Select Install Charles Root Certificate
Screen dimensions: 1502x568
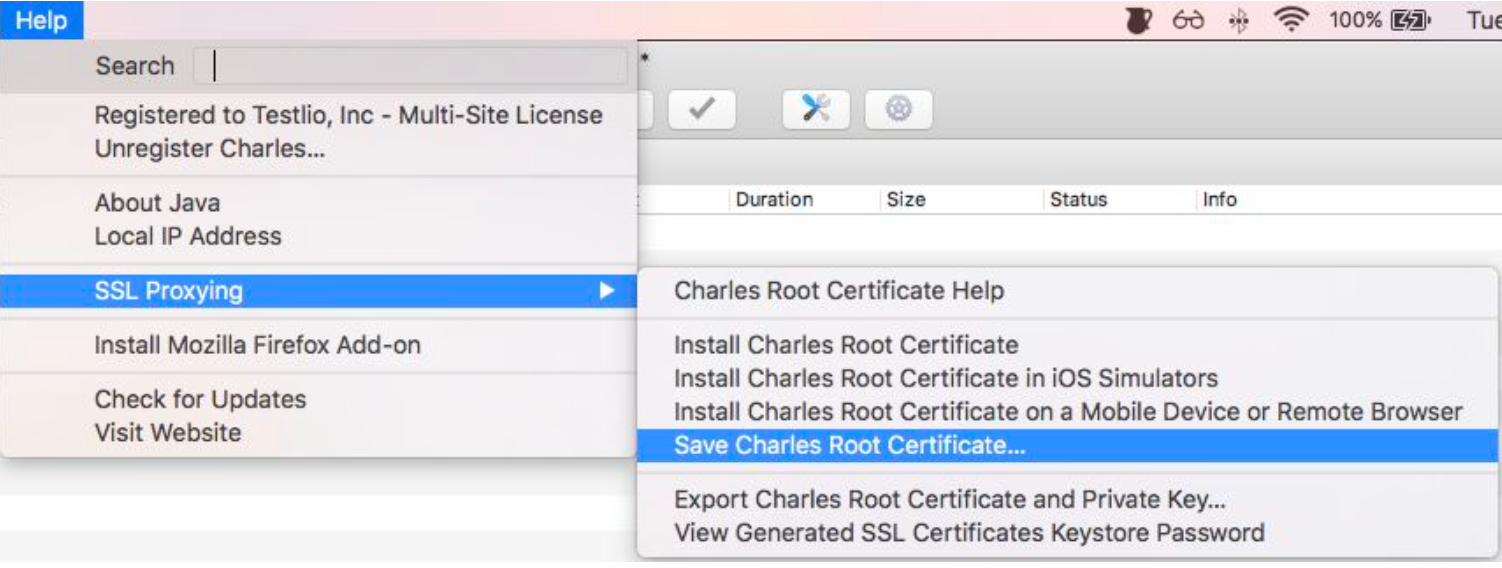click(1068, 345)
